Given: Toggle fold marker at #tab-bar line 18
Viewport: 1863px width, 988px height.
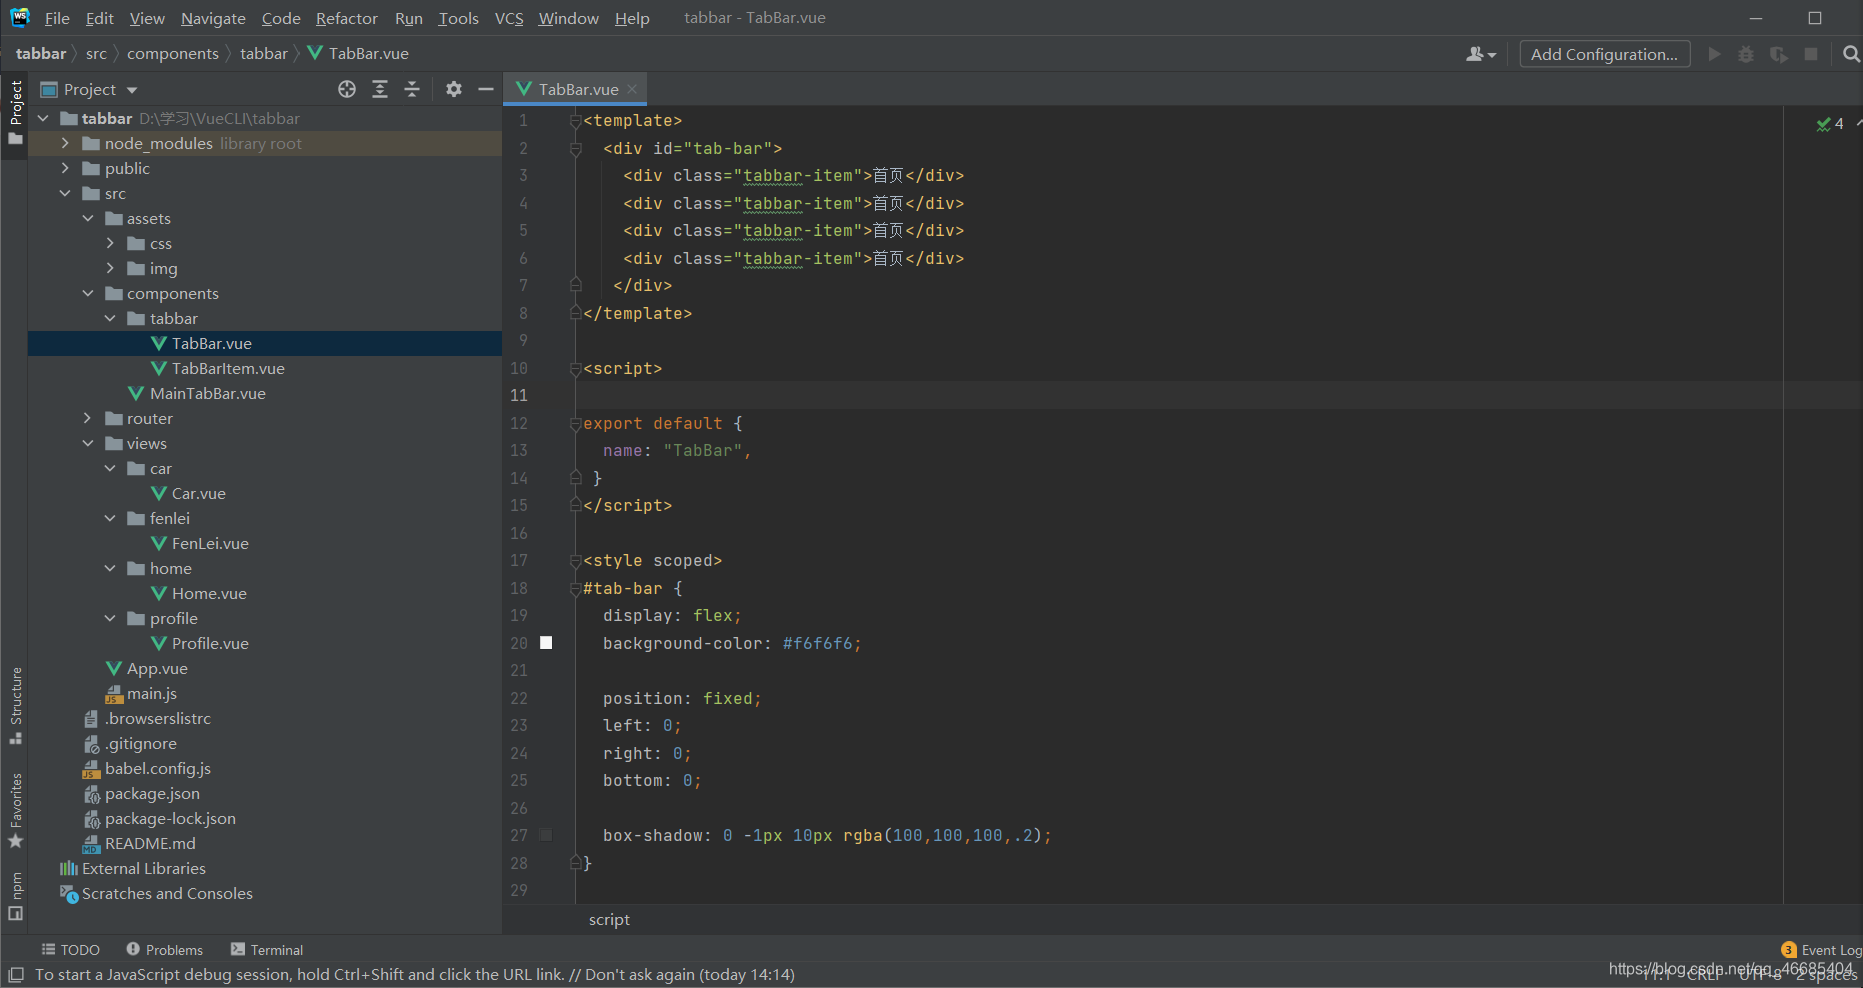Looking at the screenshot, I should 576,589.
